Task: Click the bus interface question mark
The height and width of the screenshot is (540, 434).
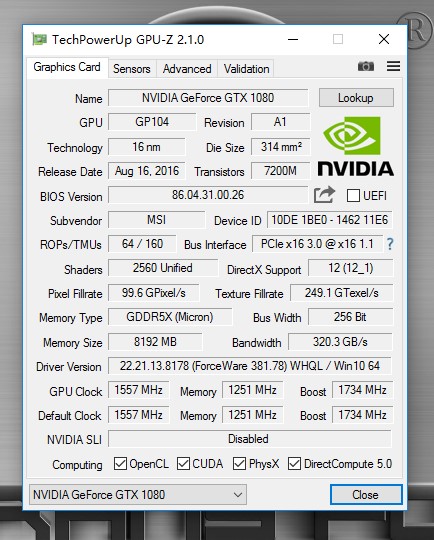Action: (390, 244)
